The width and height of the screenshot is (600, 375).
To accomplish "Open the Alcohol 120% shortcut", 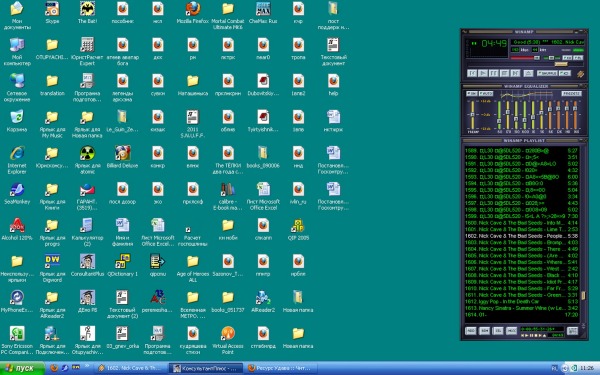I will point(17,228).
